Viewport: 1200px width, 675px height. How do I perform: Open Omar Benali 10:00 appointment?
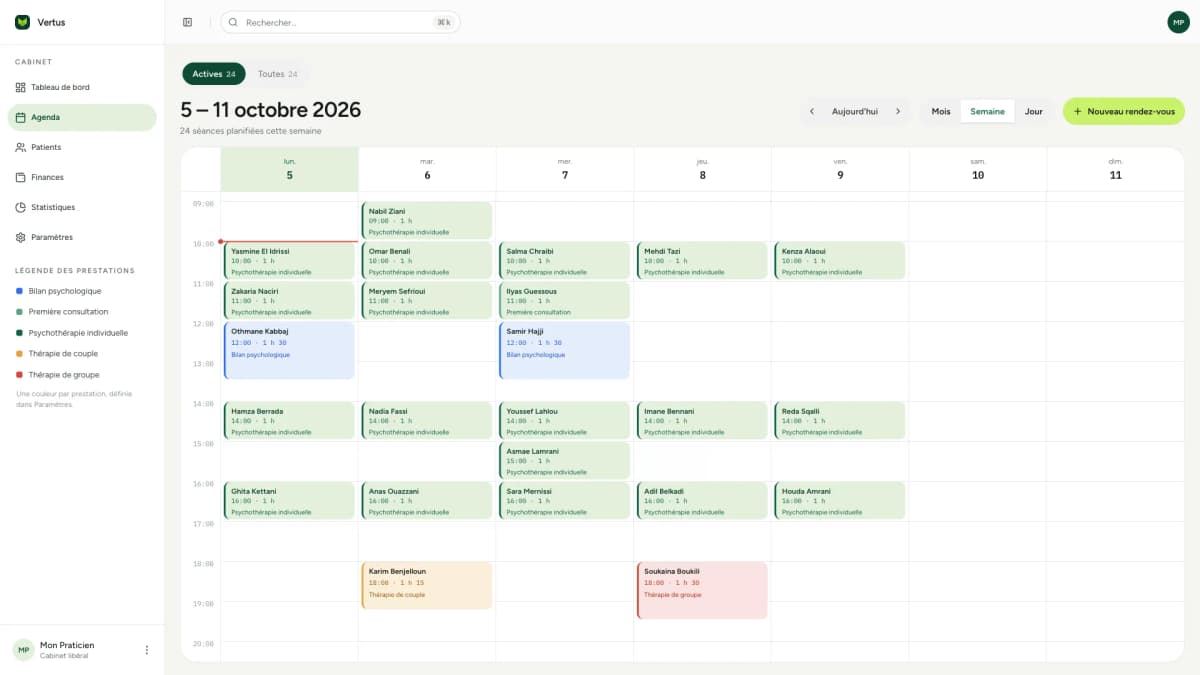point(427,261)
